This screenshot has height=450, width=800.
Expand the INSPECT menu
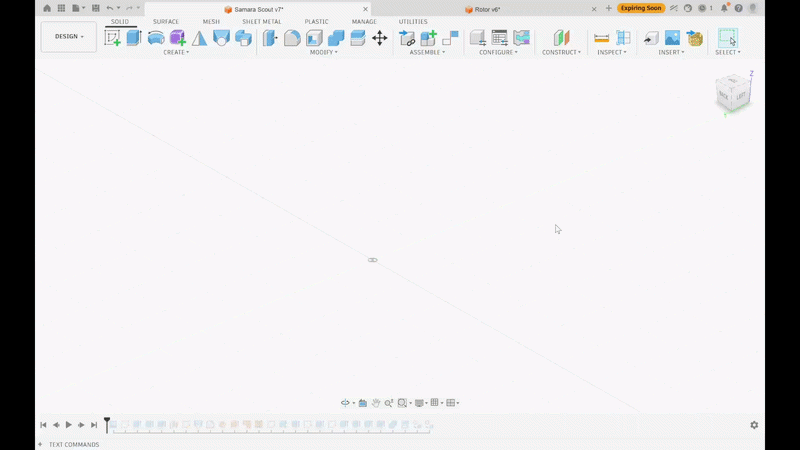612,53
